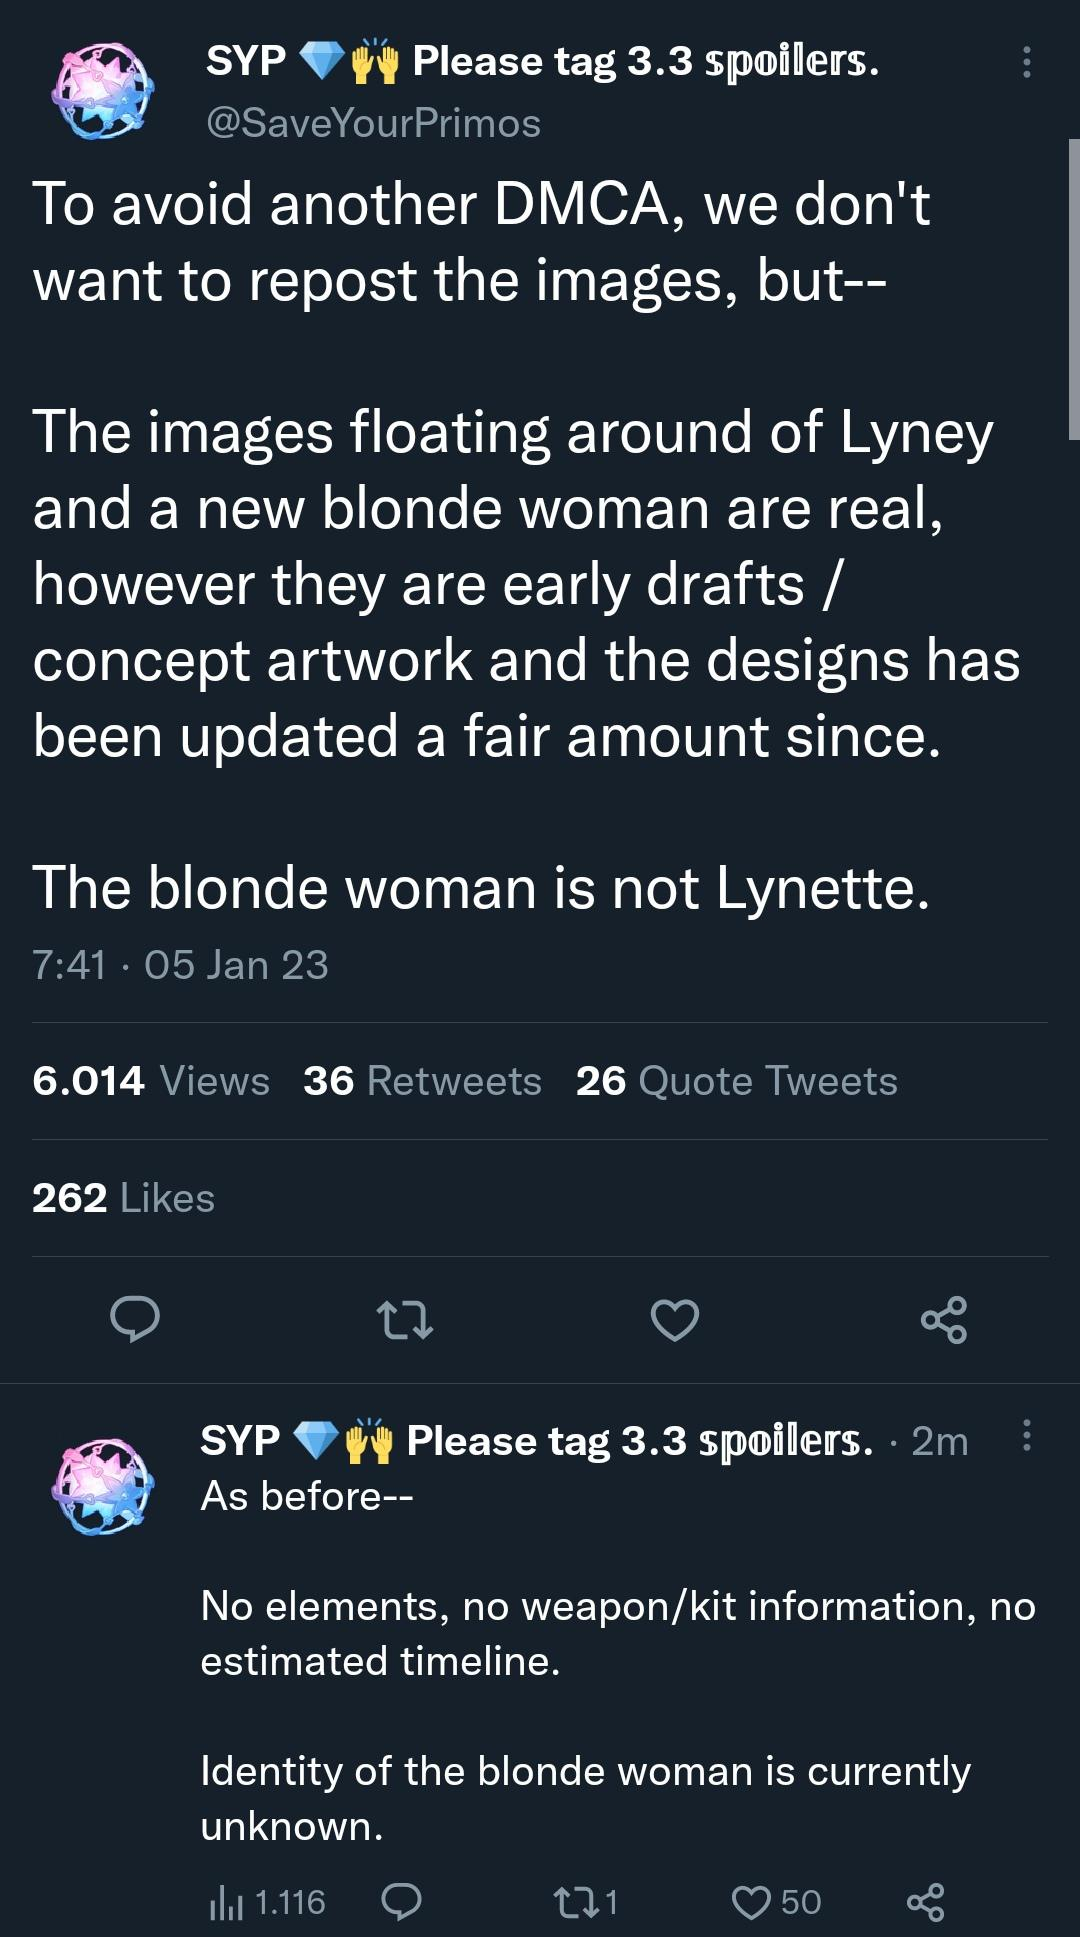View the 26 Quote Tweets list
The image size is (1080, 1937).
tap(736, 1081)
